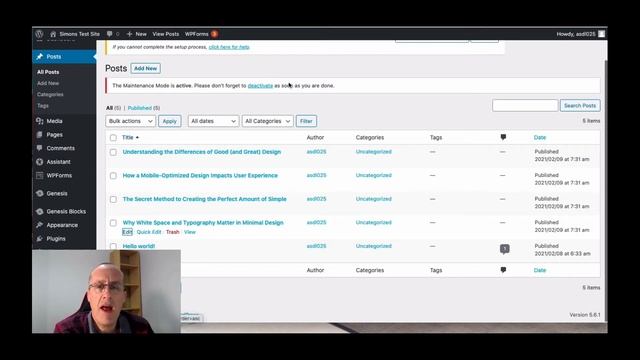640x360 pixels.
Task: Open the WordPress logo menu
Action: point(39,34)
